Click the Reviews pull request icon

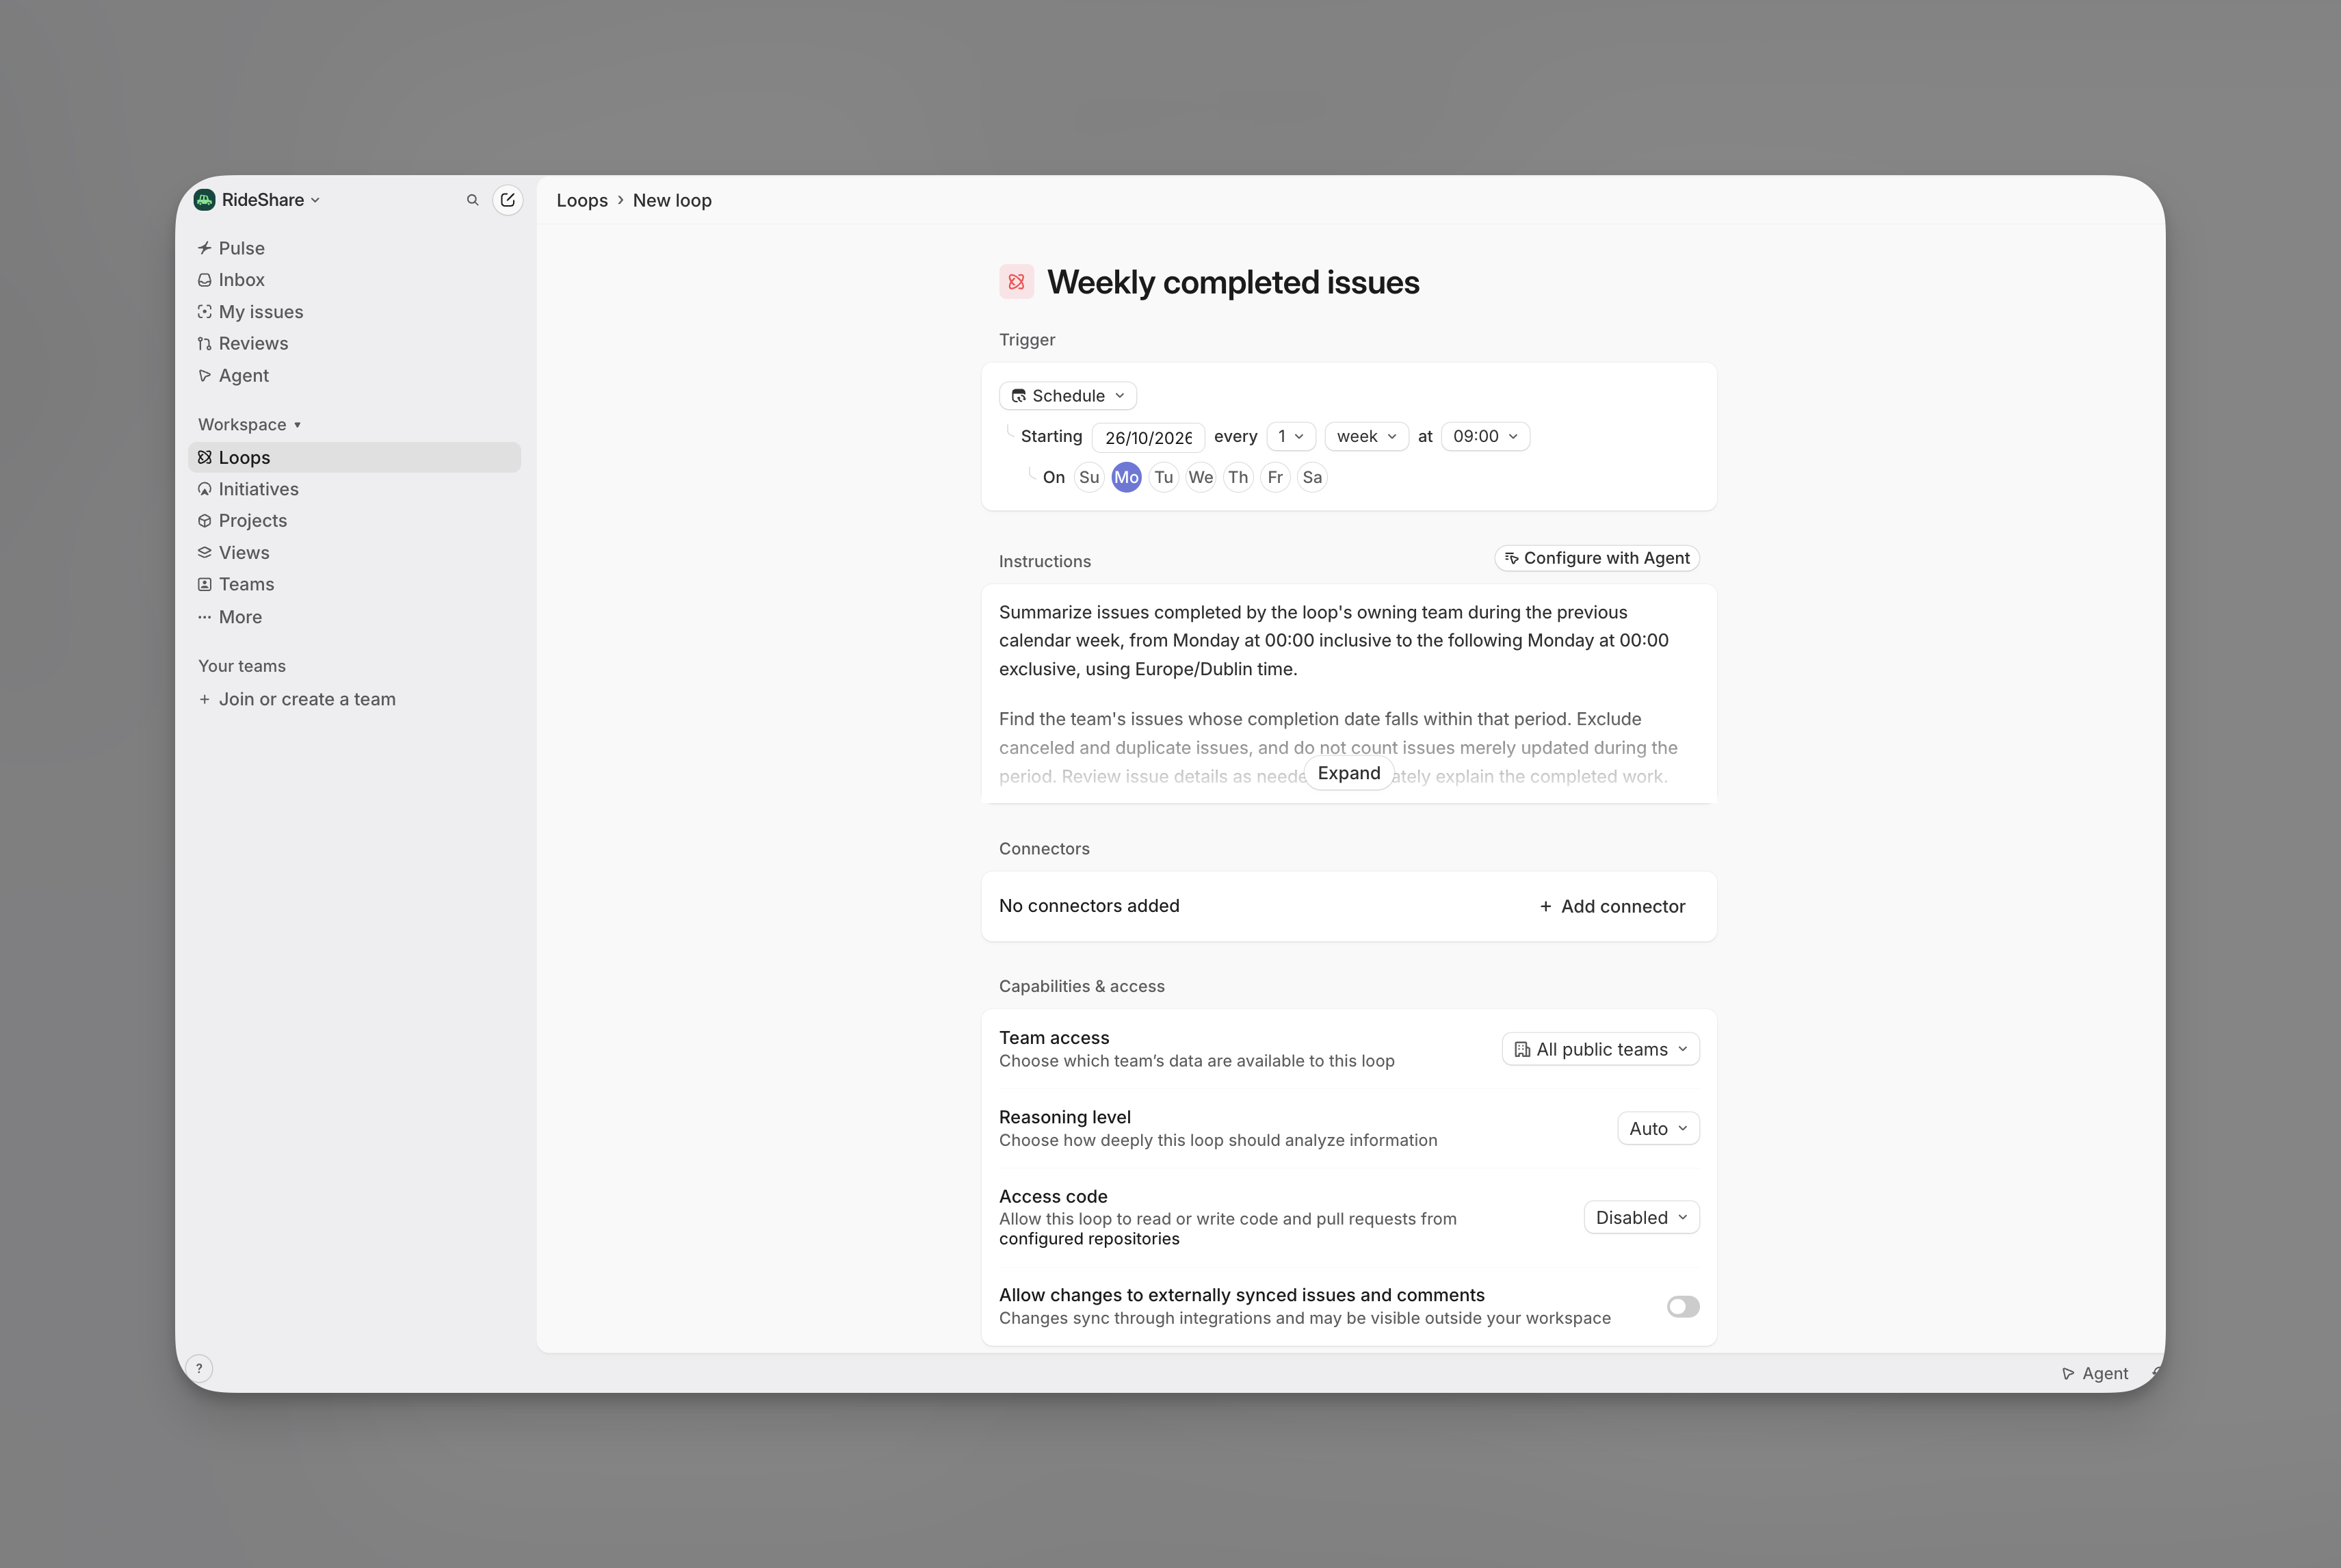coord(205,344)
